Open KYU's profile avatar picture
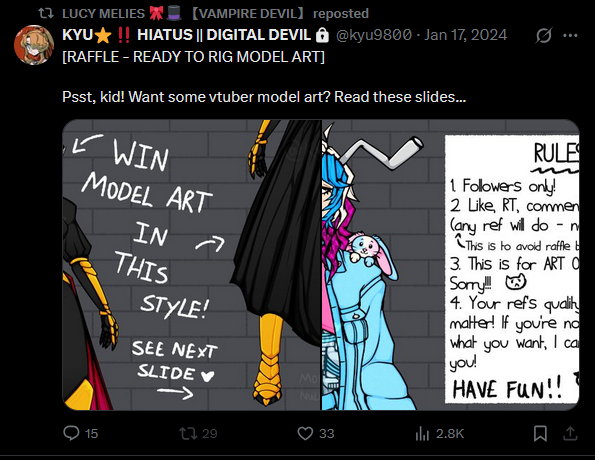Screen dimensions: 595x460 pyautogui.click(x=34, y=45)
